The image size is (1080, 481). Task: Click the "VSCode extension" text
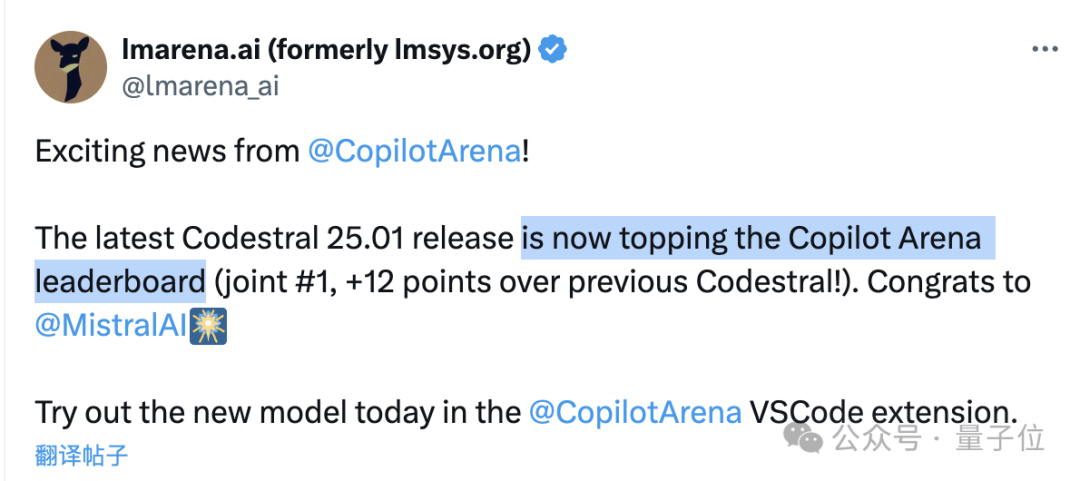[880, 412]
